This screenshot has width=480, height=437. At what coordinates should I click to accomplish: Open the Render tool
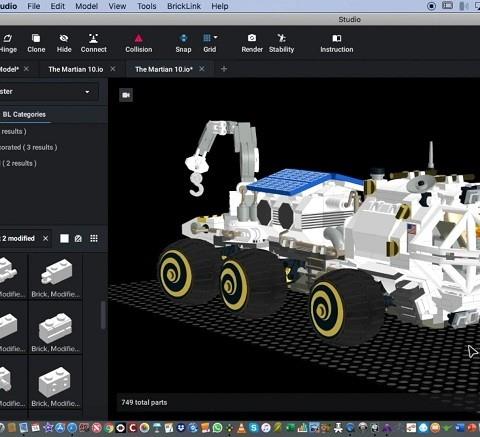coord(252,43)
